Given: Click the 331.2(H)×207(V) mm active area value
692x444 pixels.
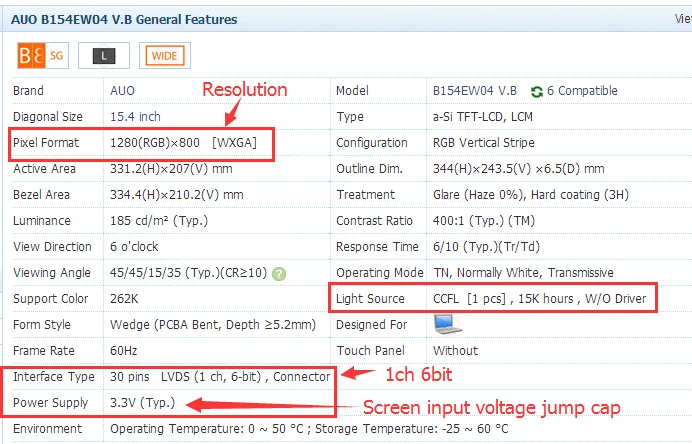Looking at the screenshot, I should click(x=171, y=169).
